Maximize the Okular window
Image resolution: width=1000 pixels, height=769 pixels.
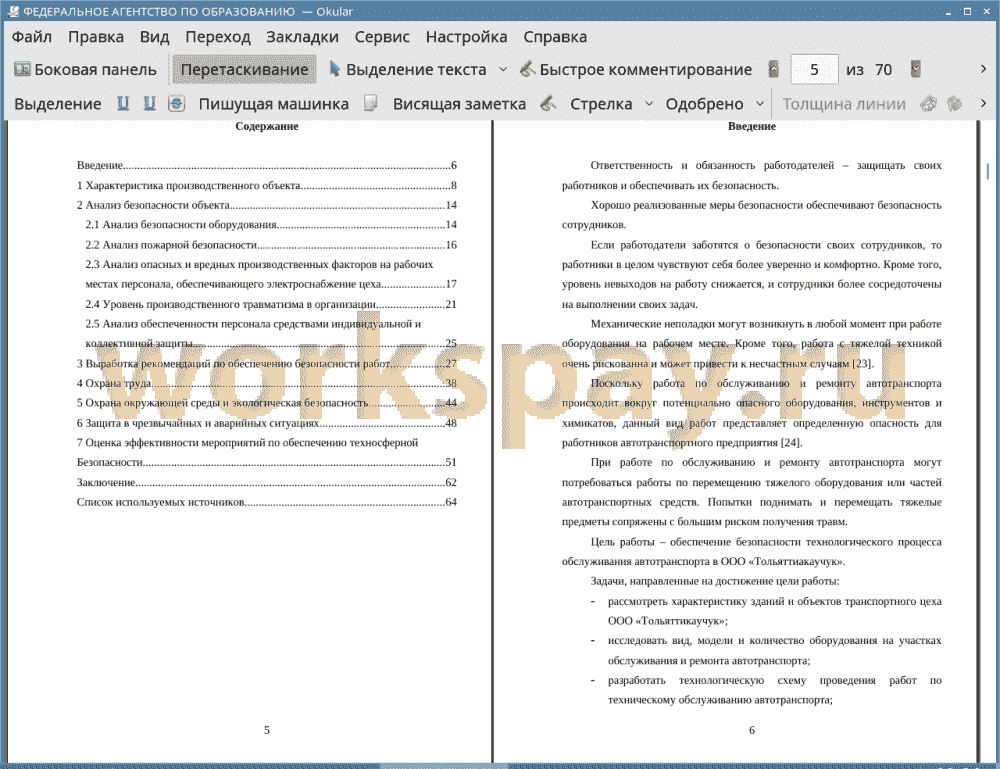[967, 11]
